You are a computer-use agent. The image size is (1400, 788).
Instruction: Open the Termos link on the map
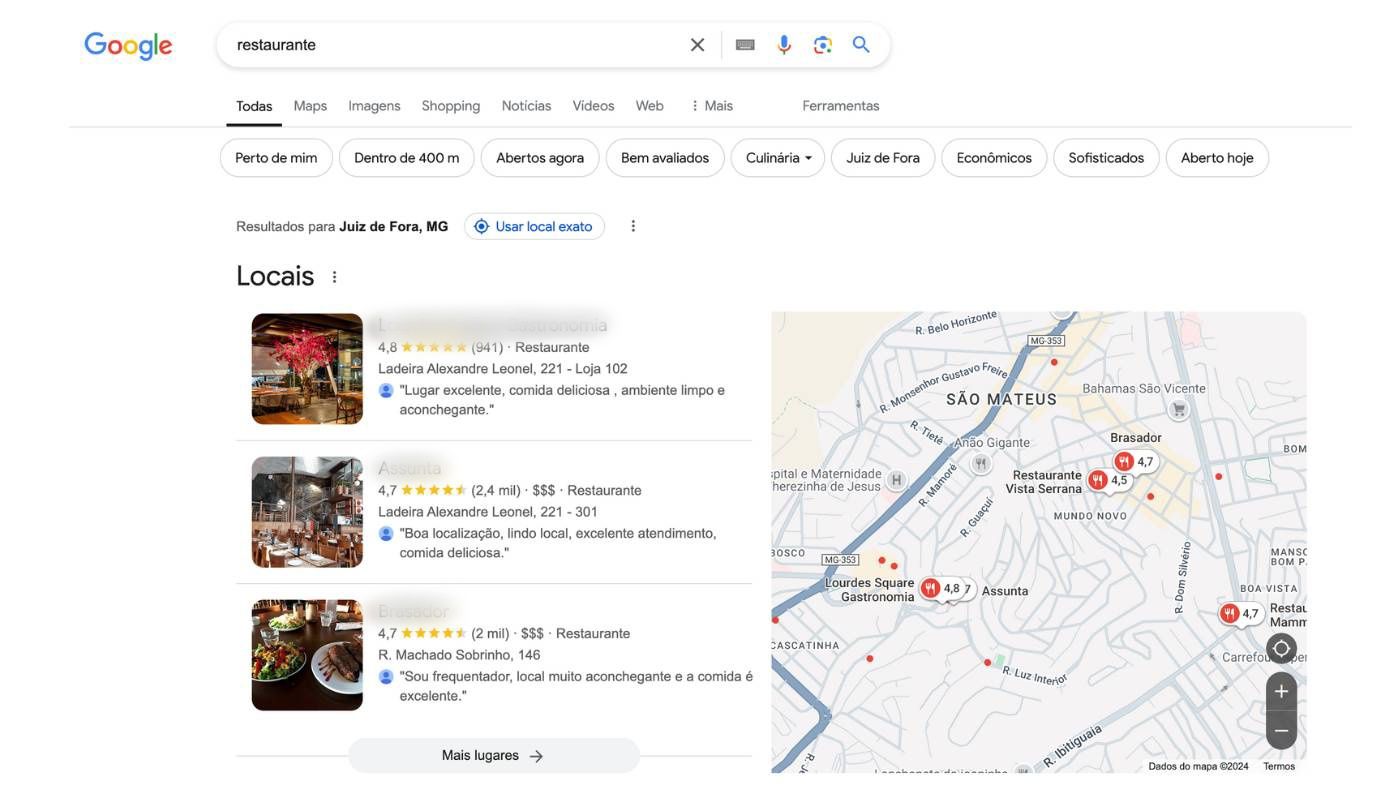pyautogui.click(x=1279, y=765)
